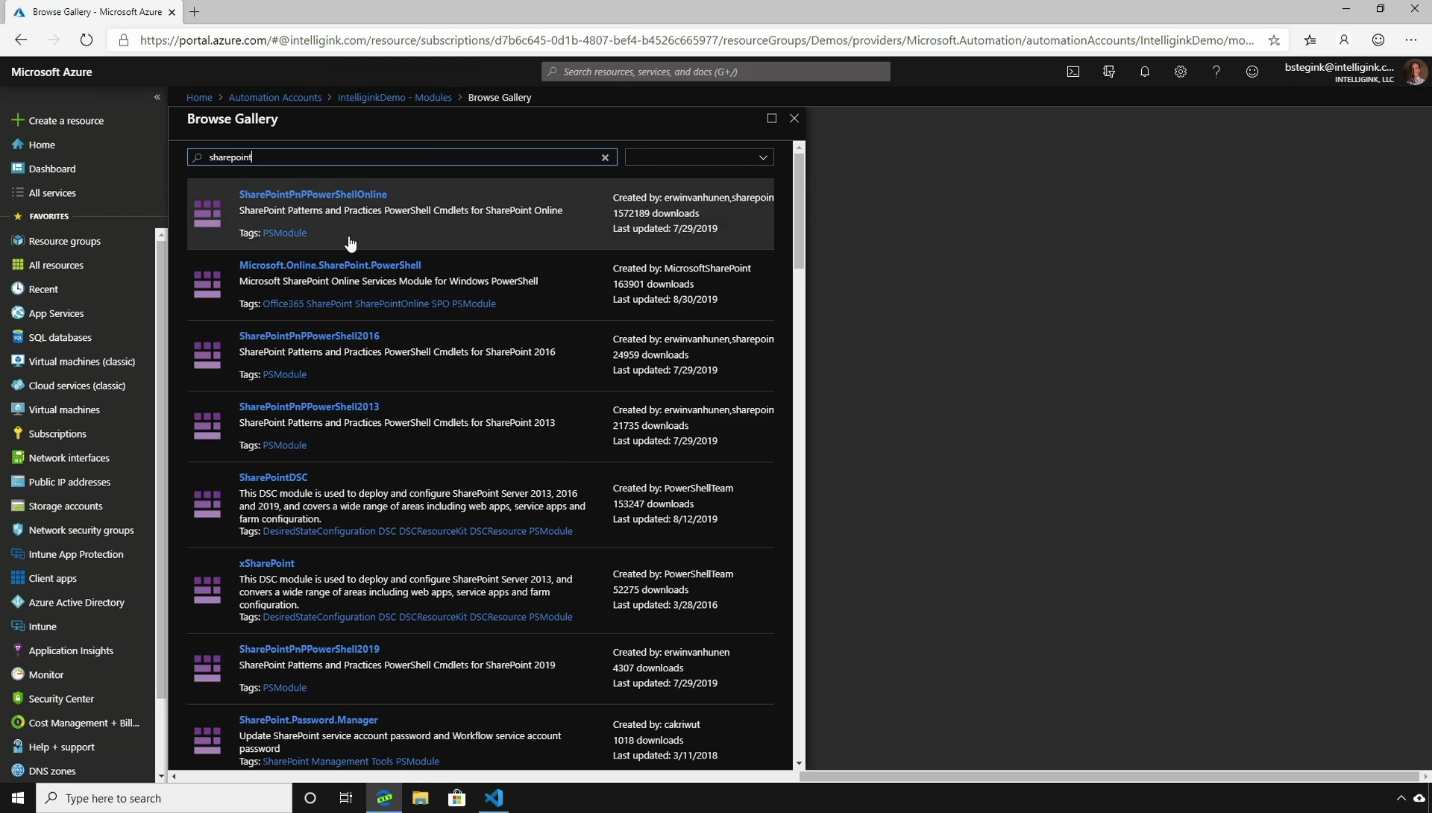Click the Management tag
This screenshot has width=1432, height=813.
tap(340, 762)
